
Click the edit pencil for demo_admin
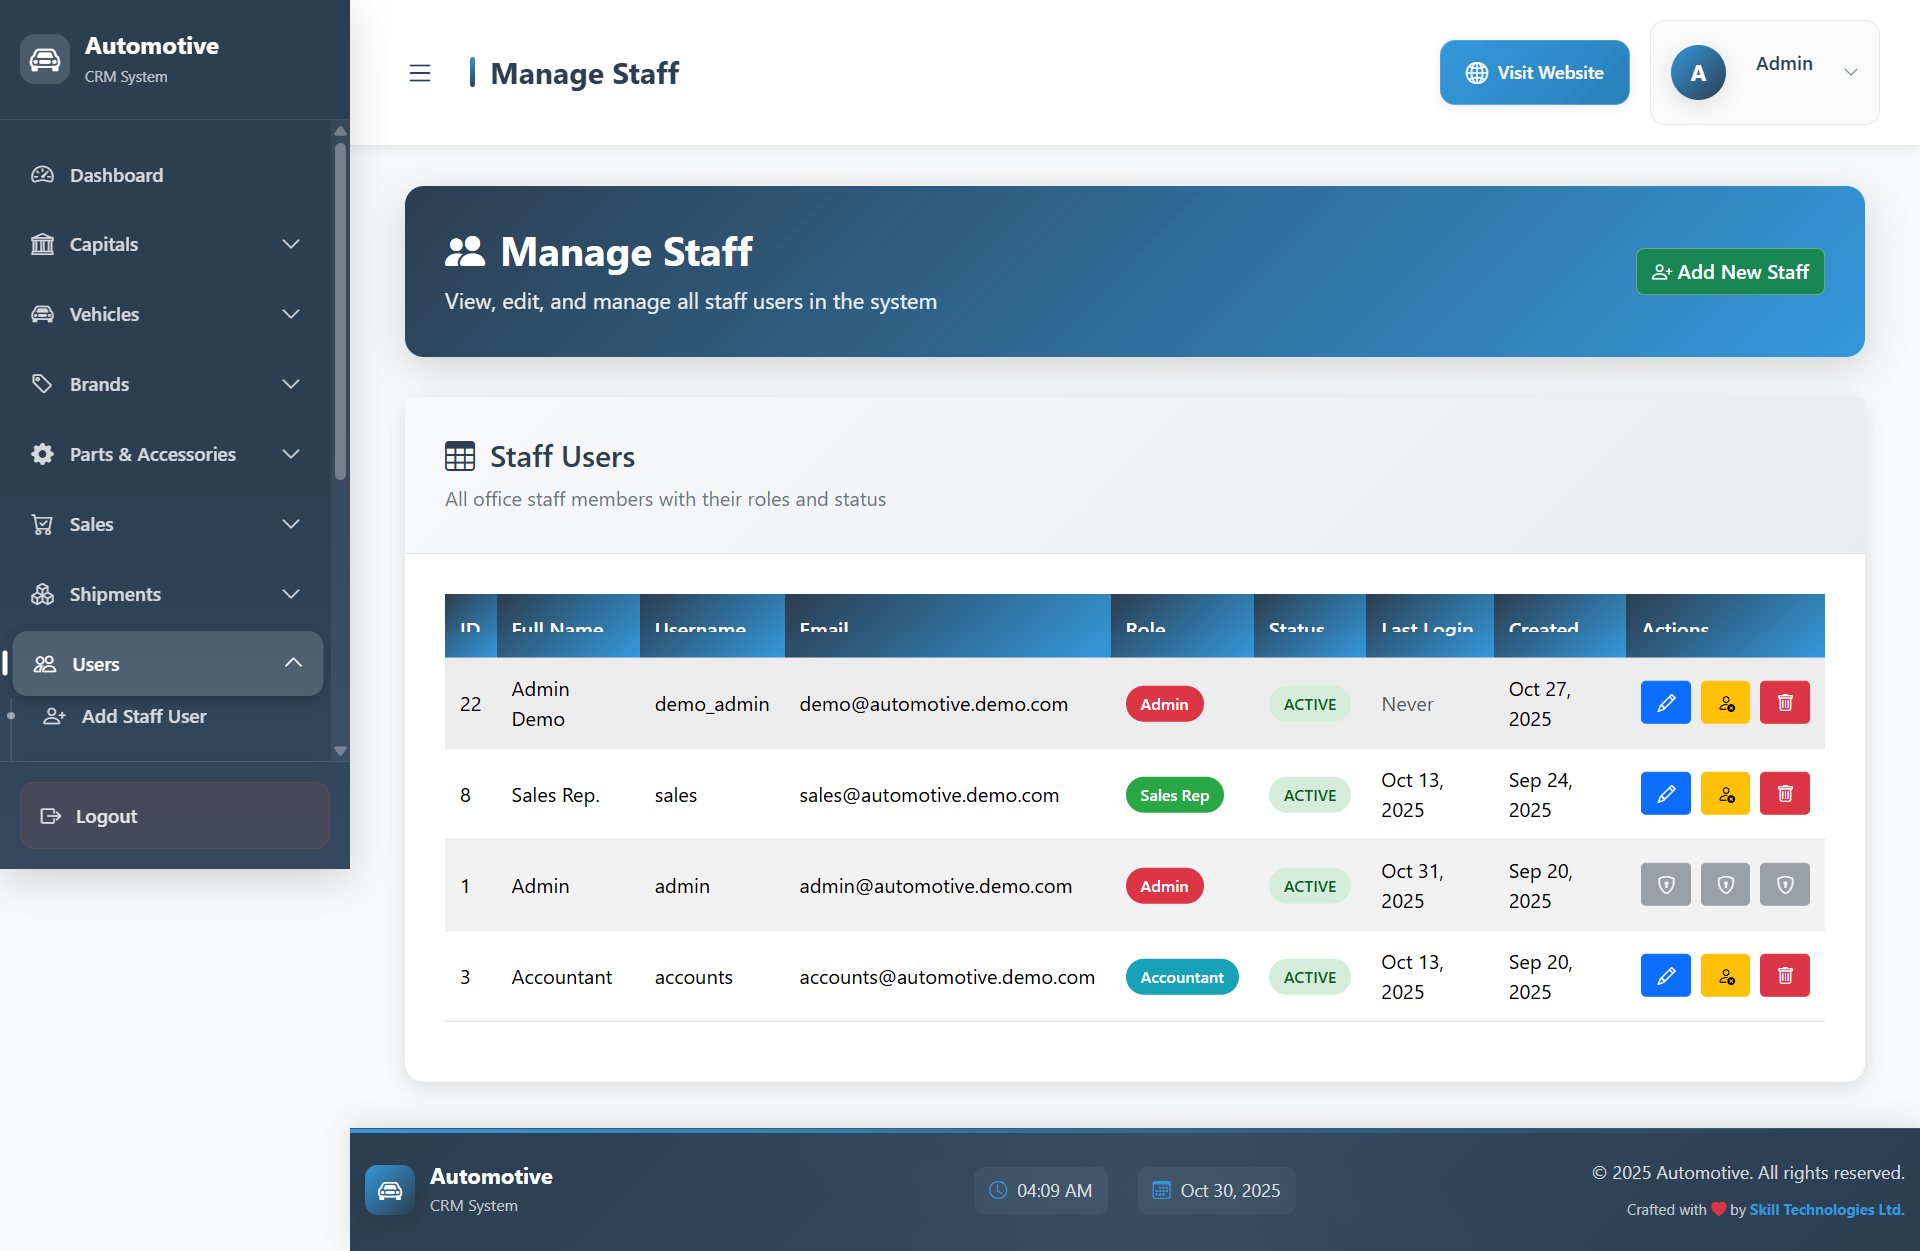tap(1665, 703)
